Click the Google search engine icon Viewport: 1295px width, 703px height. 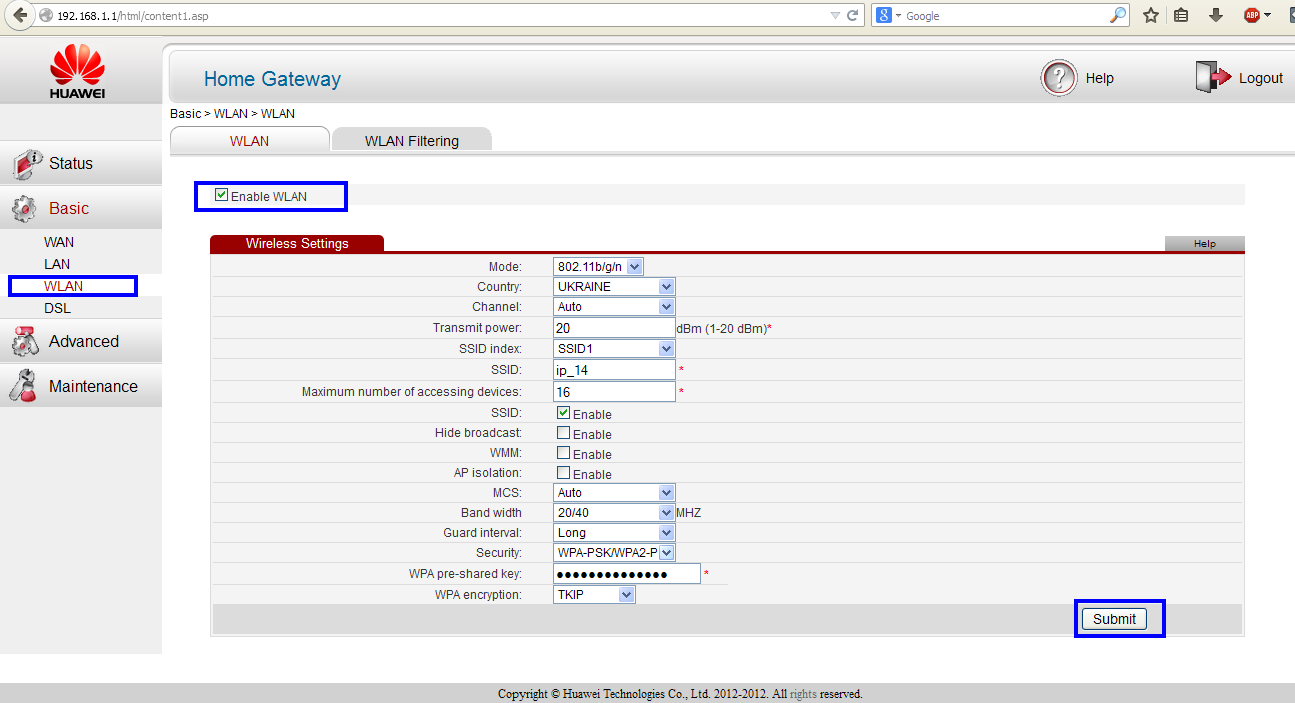pos(884,16)
